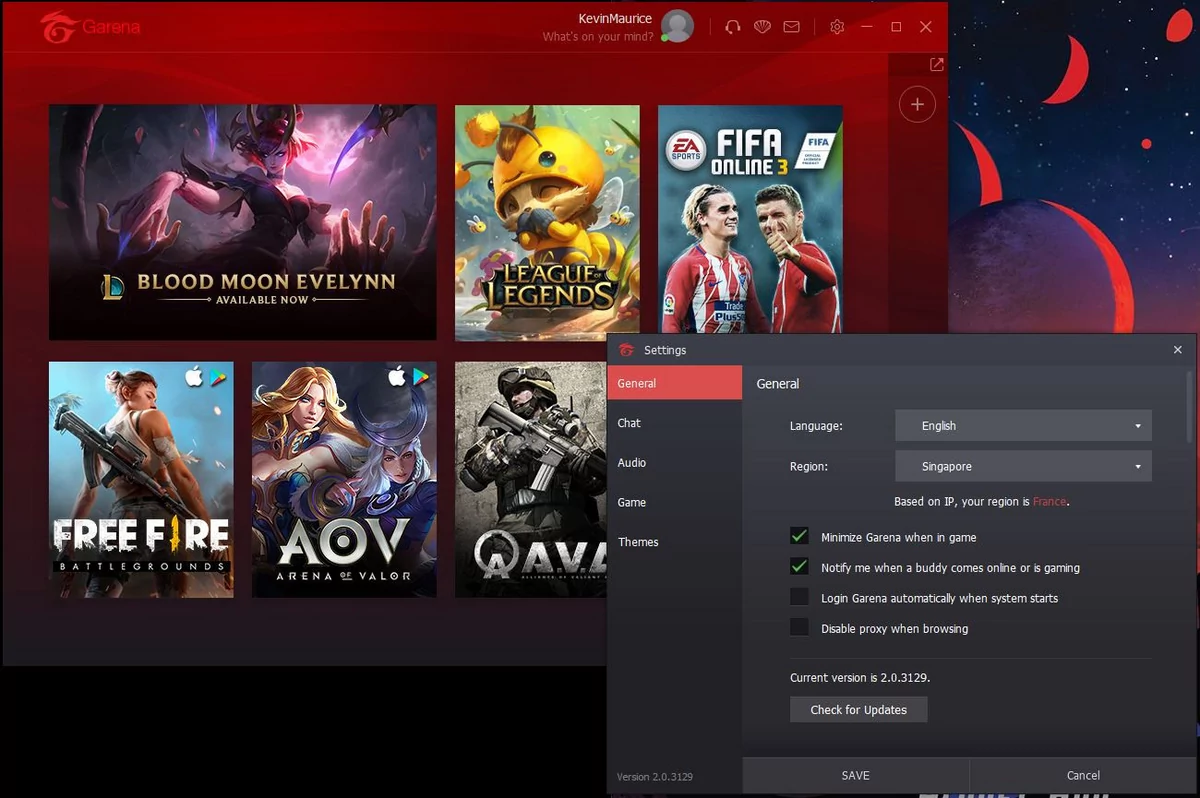Viewport: 1200px width, 798px height.
Task: Click the "Current version is 2.0.3129." text
Action: click(x=860, y=677)
